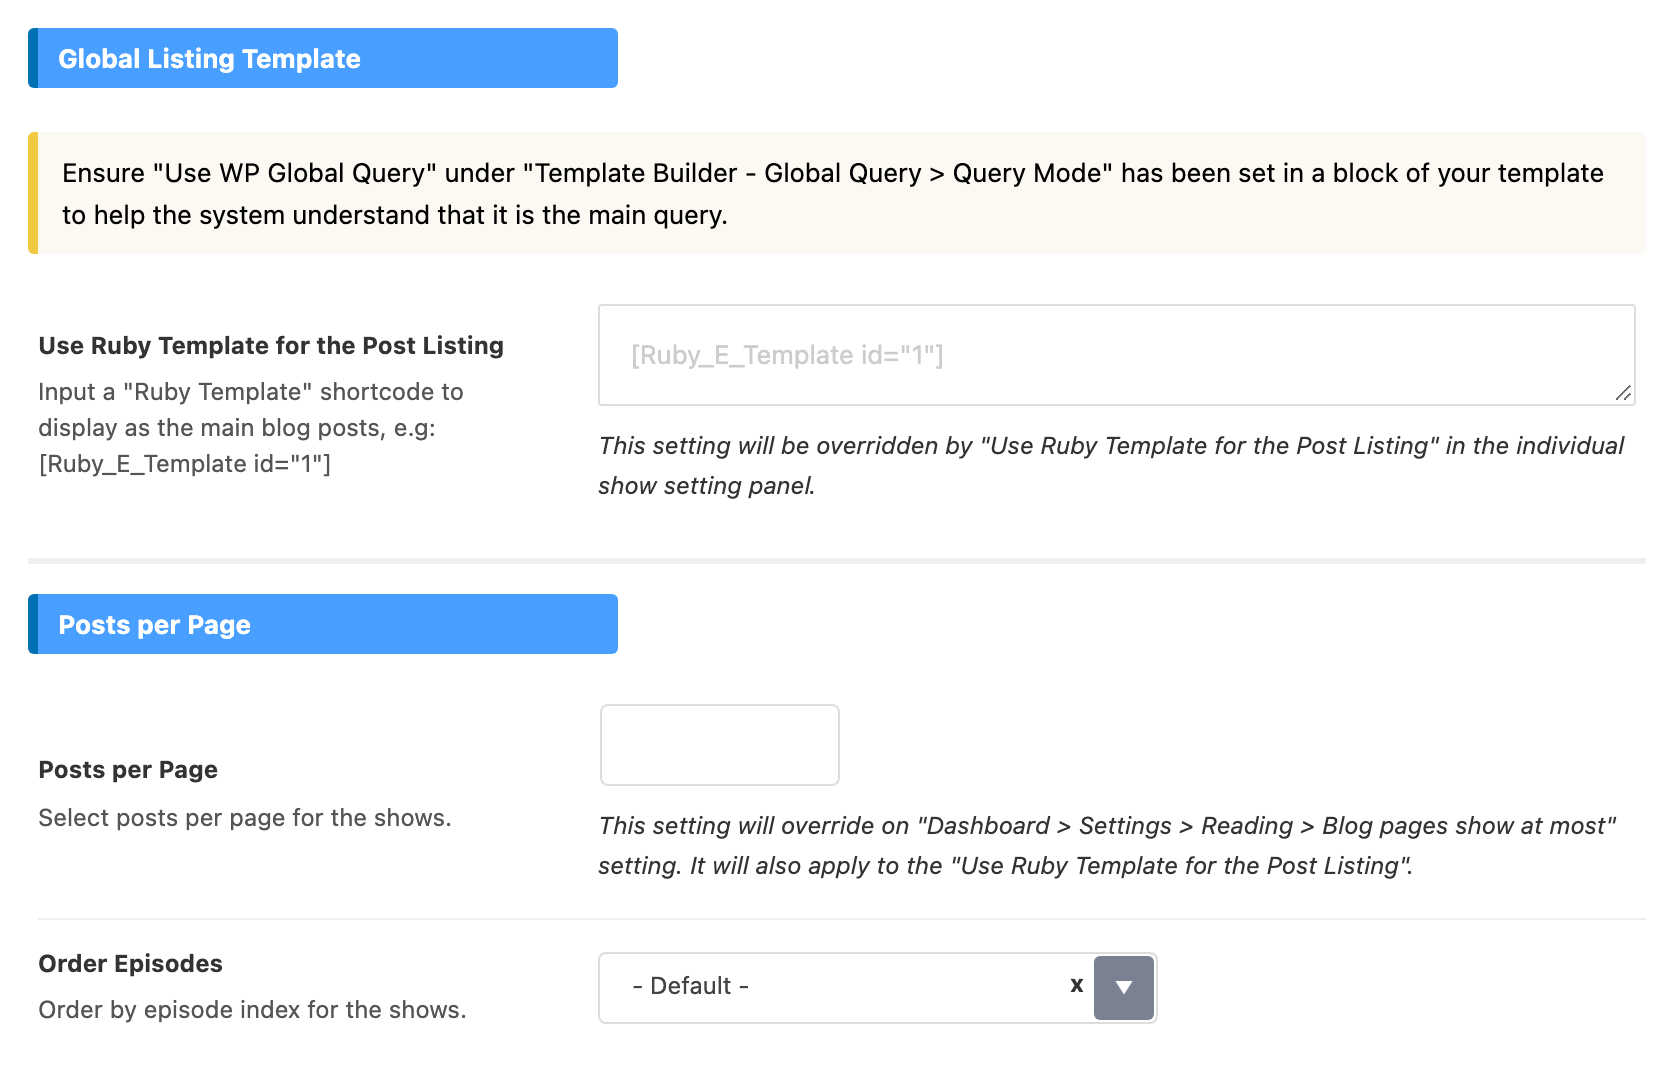Click the 'Input a Ruby Template shortcode' description
This screenshot has height=1086, width=1674.
coord(251,428)
